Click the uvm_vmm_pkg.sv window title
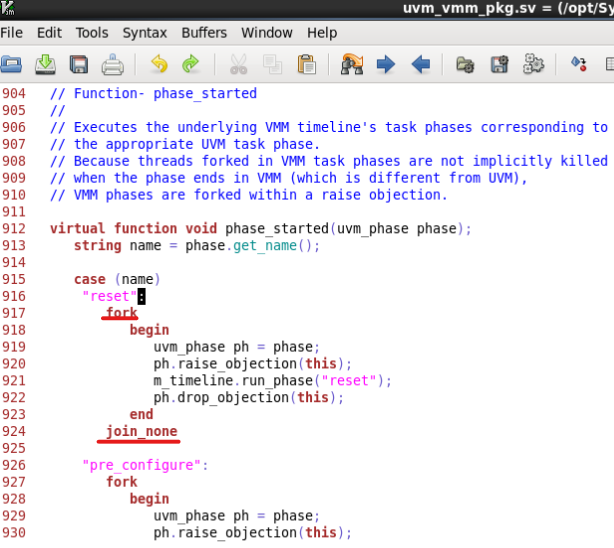614x548 pixels. click(508, 8)
